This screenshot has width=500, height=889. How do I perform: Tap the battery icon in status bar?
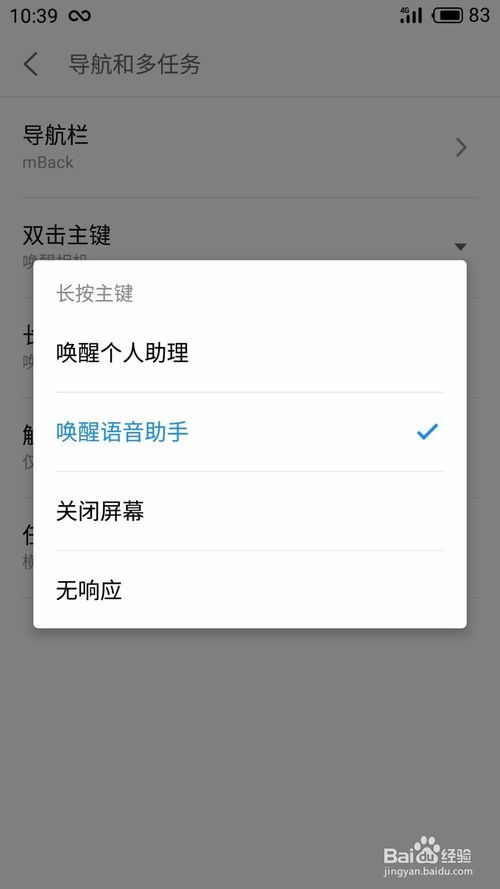coord(448,15)
